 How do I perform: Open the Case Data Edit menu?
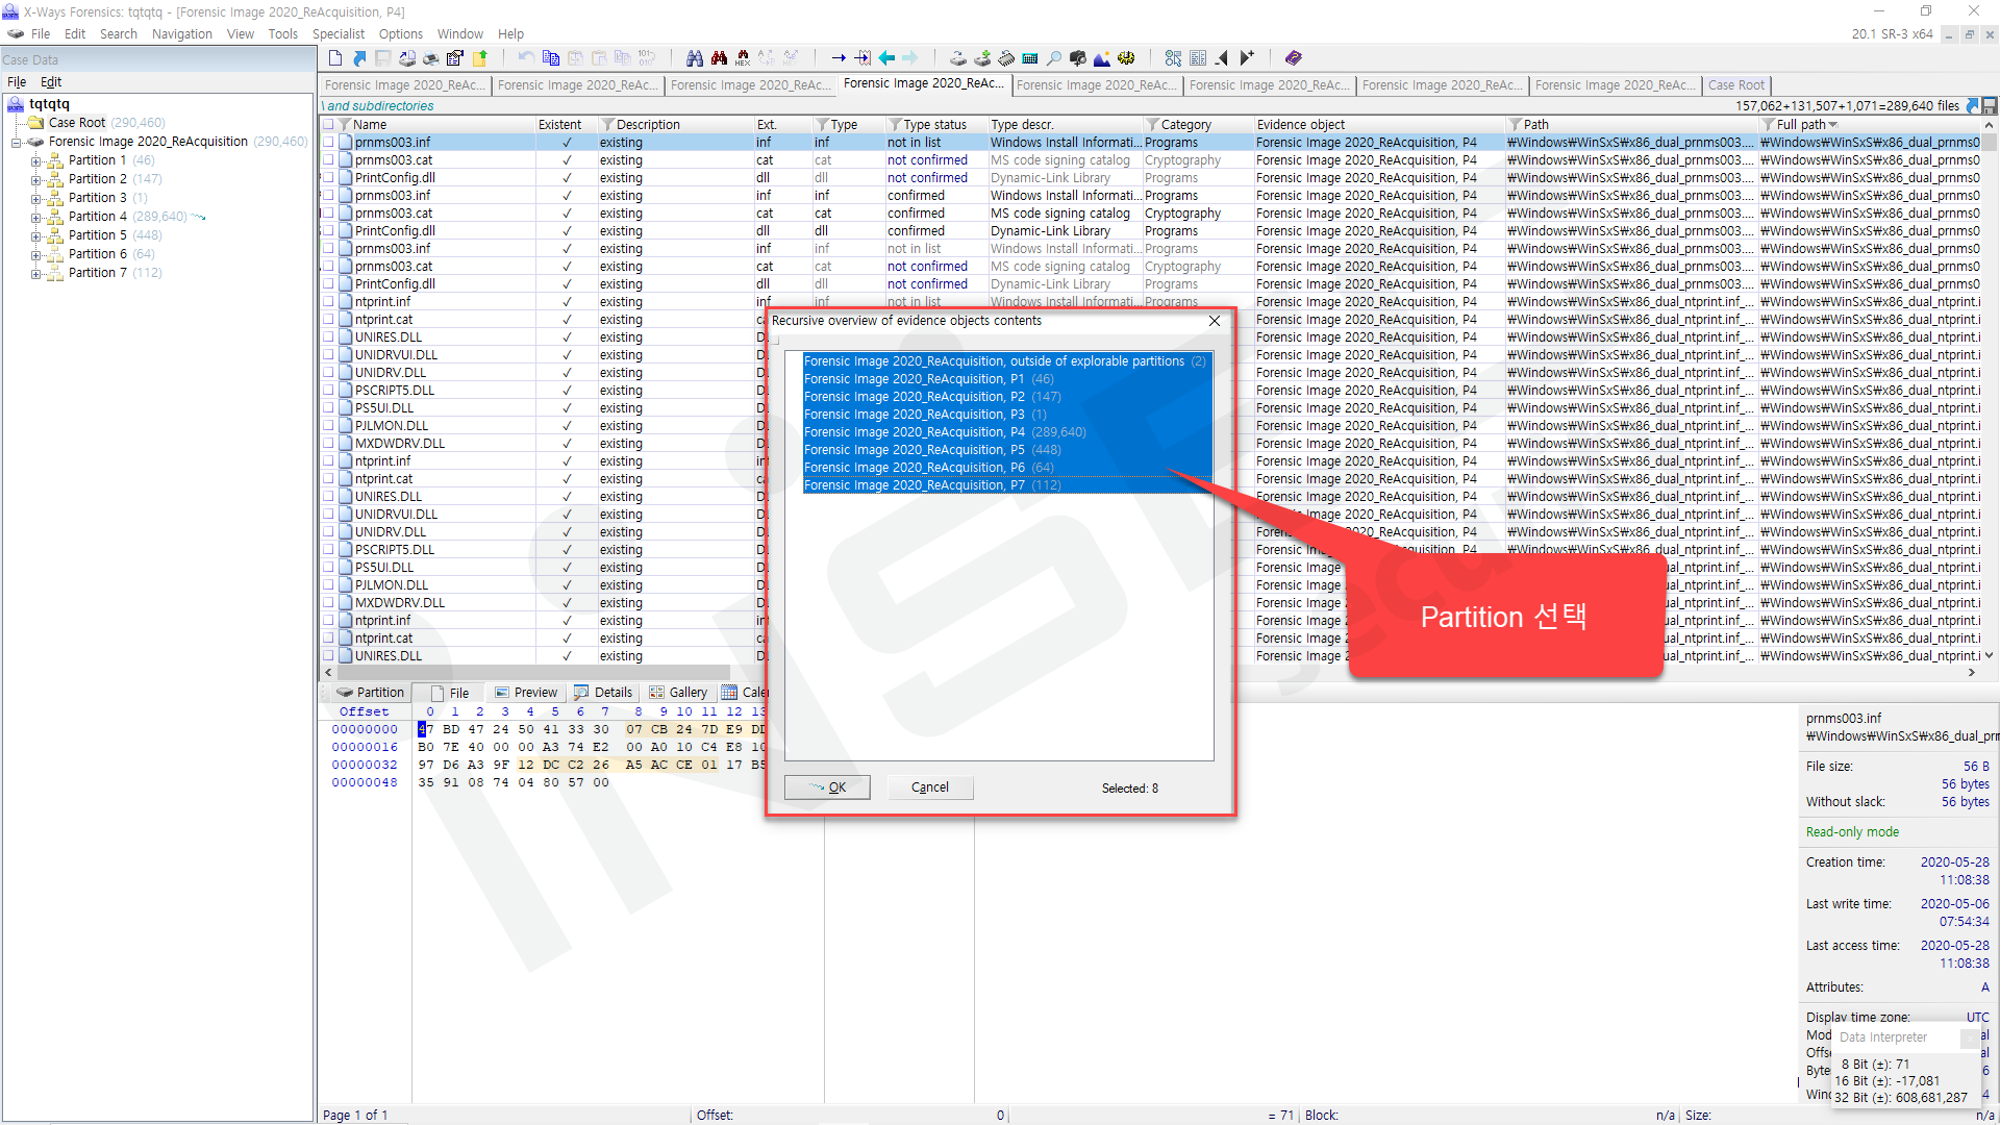point(51,82)
